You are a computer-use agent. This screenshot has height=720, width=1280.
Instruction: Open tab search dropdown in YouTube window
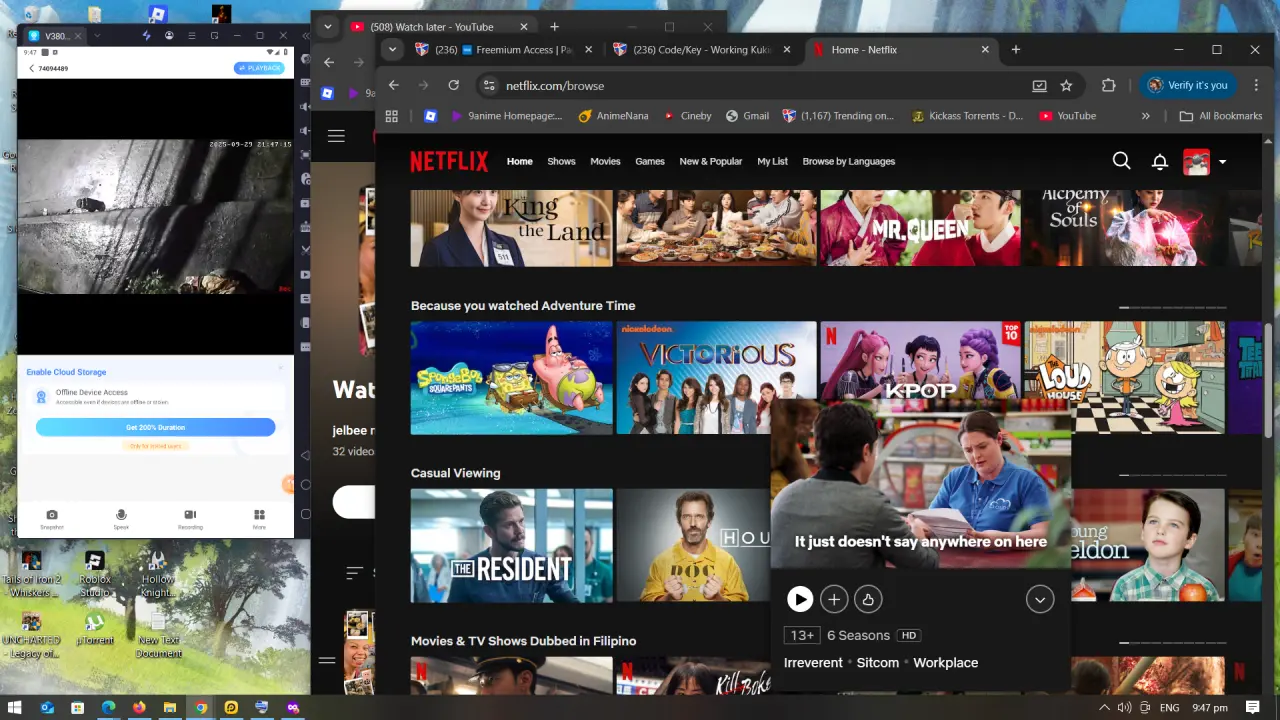[328, 27]
